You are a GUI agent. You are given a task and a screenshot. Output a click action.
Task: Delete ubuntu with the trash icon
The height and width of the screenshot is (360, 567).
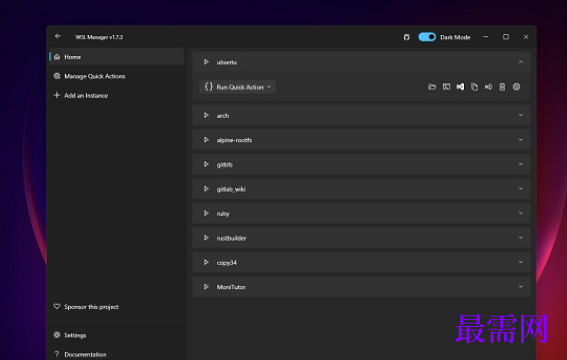click(x=502, y=87)
